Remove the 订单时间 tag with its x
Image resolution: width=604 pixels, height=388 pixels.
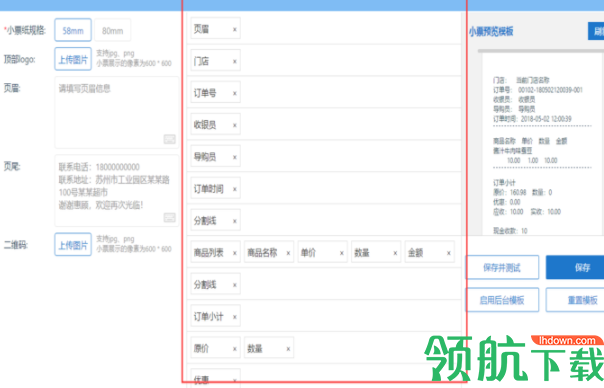235,189
